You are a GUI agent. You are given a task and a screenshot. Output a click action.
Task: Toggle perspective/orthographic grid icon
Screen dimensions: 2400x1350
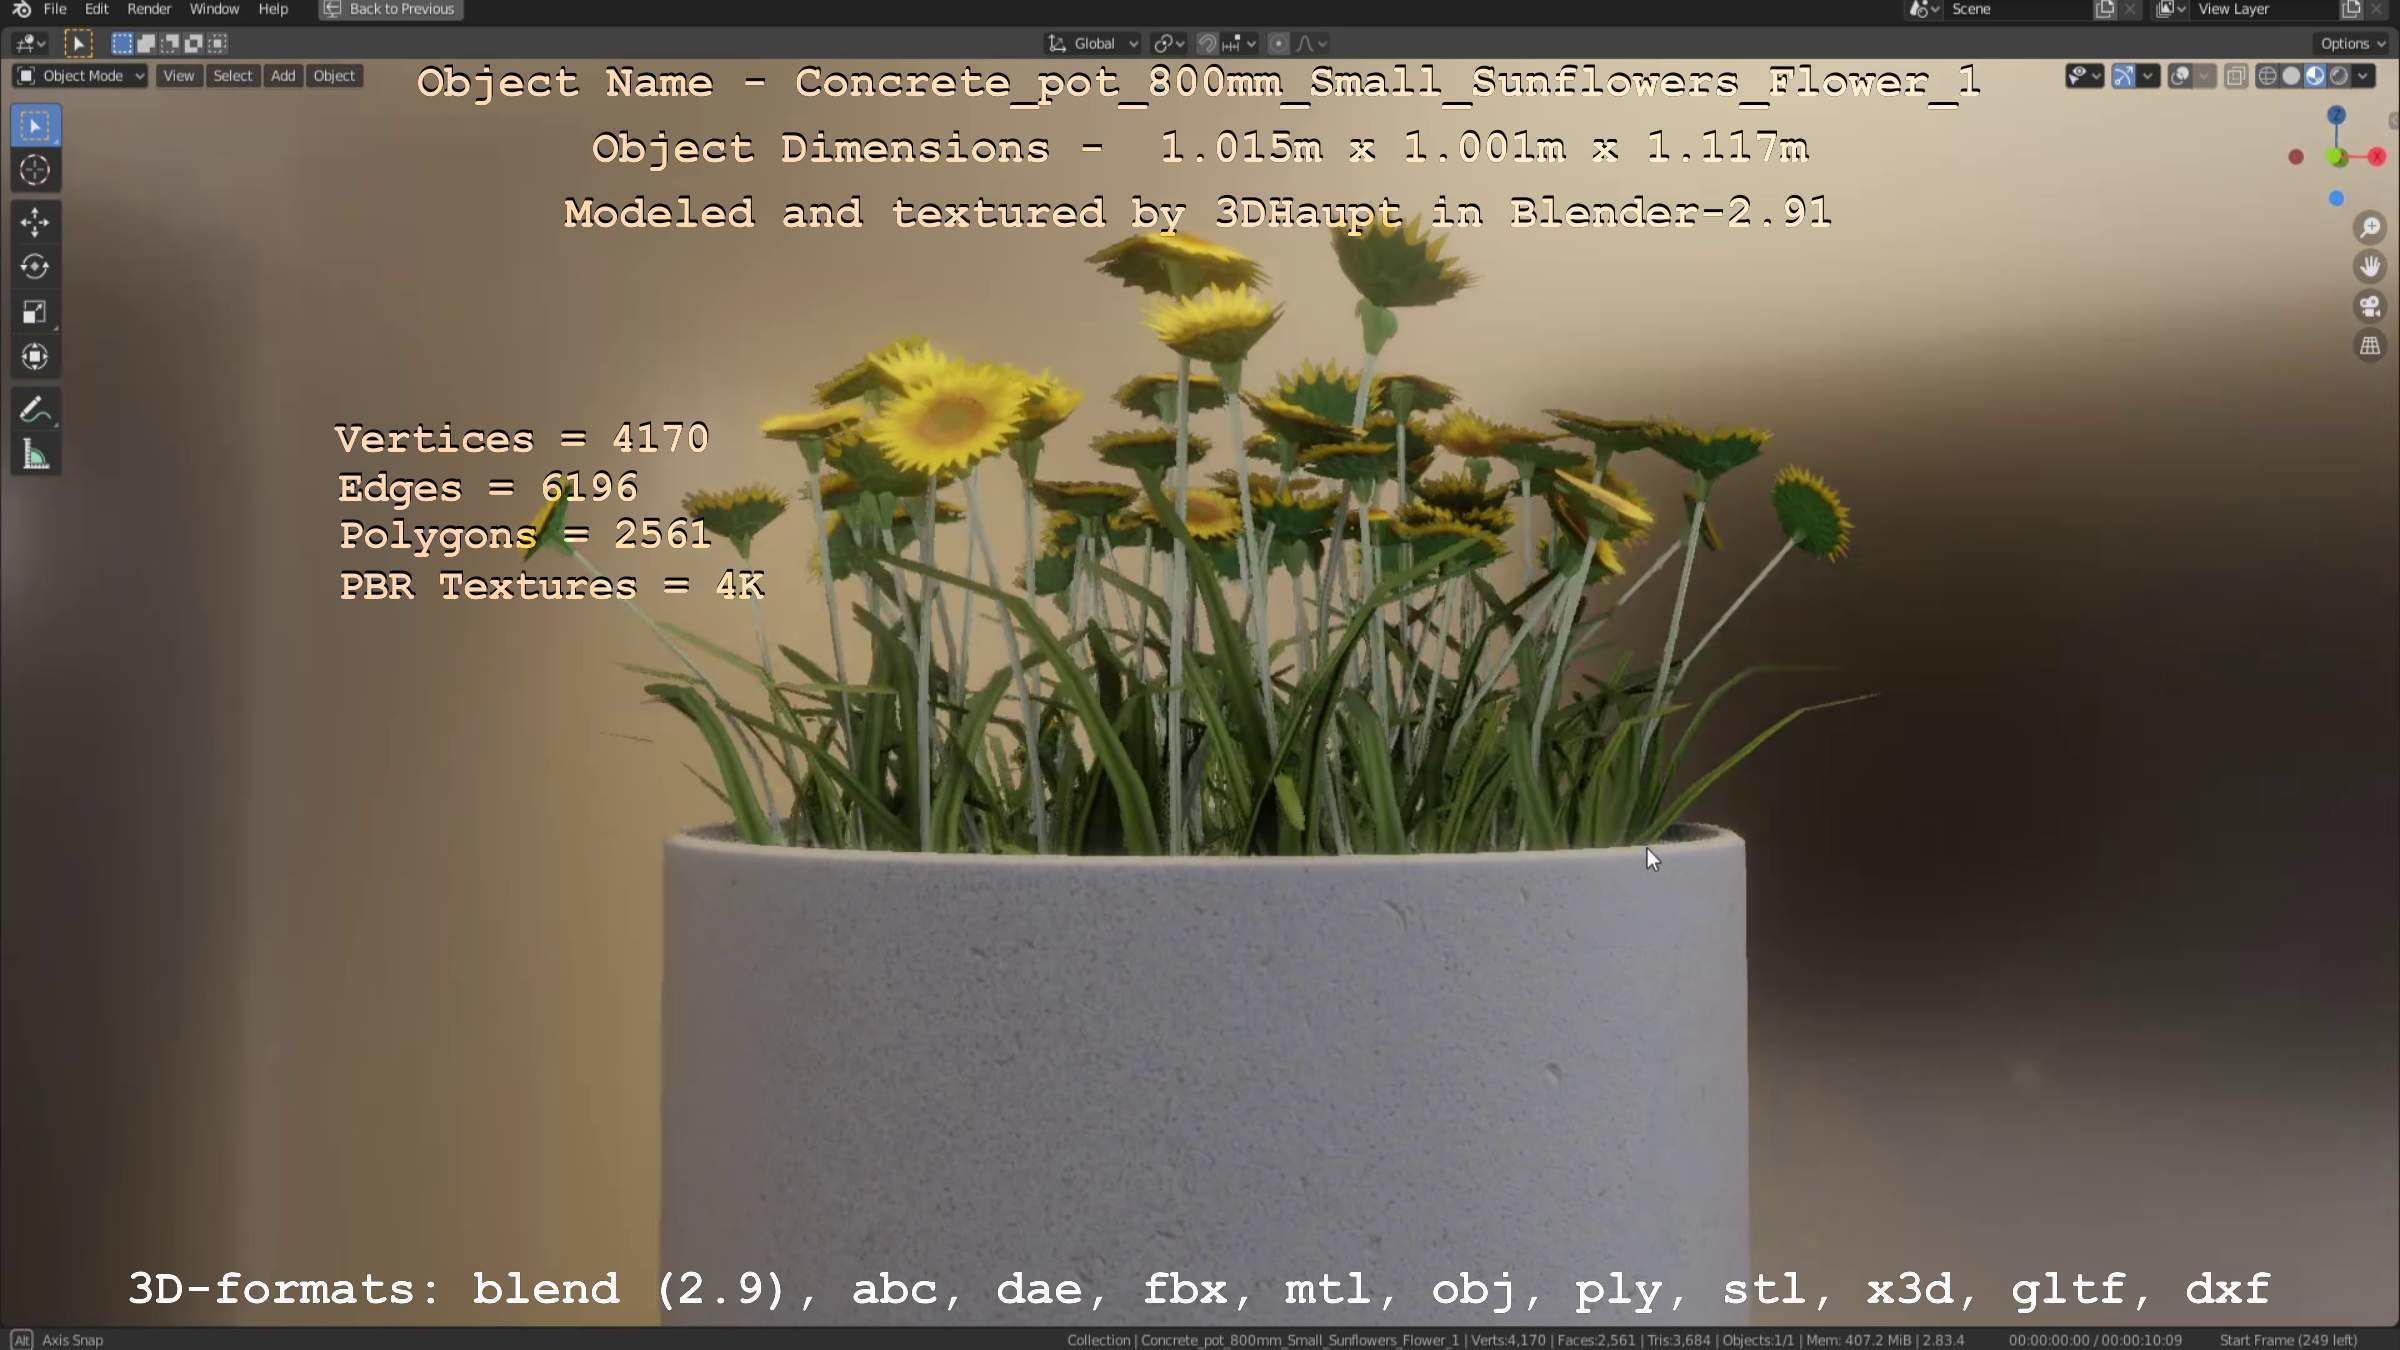click(x=2370, y=346)
